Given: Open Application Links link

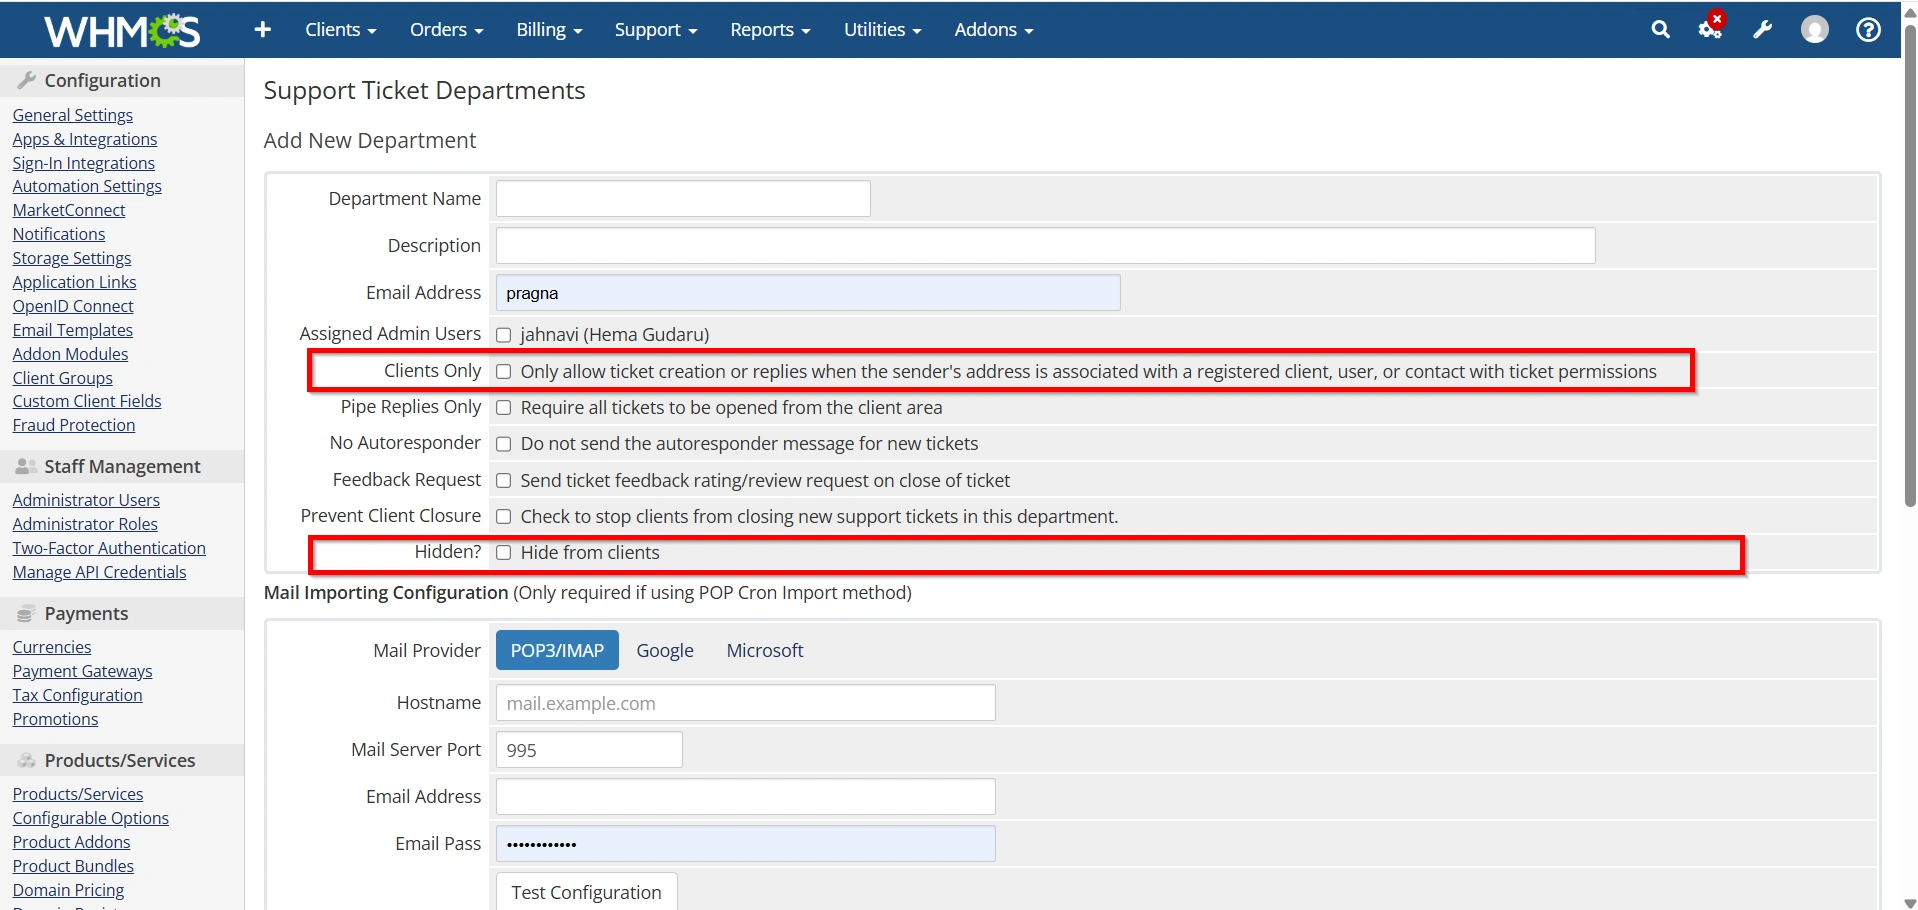Looking at the screenshot, I should click(x=74, y=282).
